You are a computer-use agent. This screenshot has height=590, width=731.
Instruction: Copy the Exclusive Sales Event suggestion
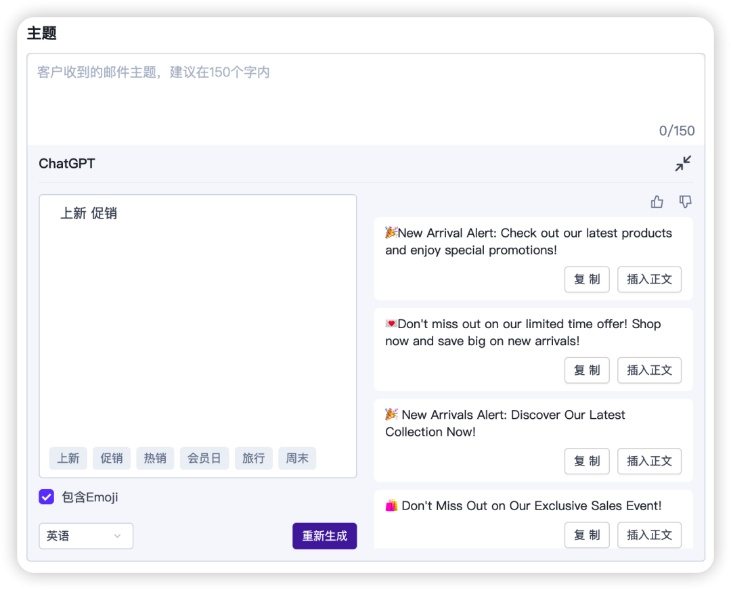pyautogui.click(x=586, y=535)
